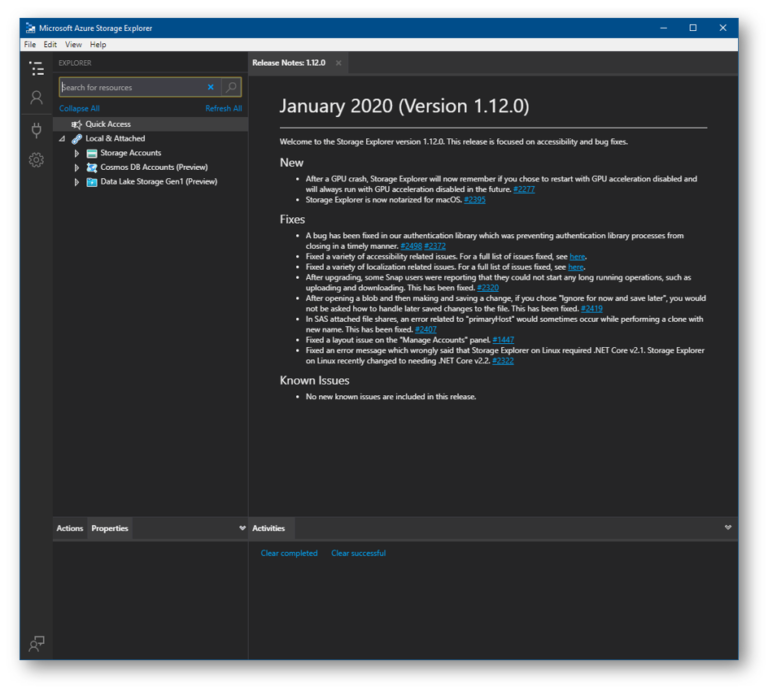This screenshot has height=687, width=768.
Task: Click the Send Feedback icon at bottom
Action: pyautogui.click(x=37, y=643)
